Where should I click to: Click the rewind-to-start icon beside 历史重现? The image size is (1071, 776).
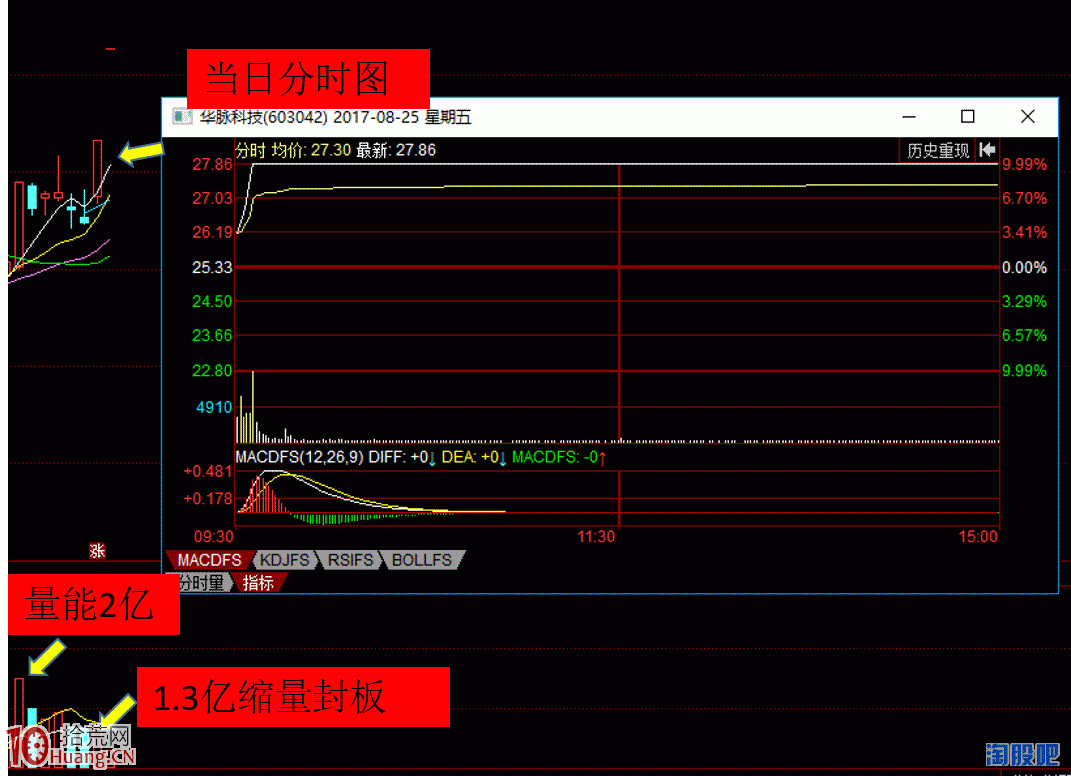pos(986,148)
